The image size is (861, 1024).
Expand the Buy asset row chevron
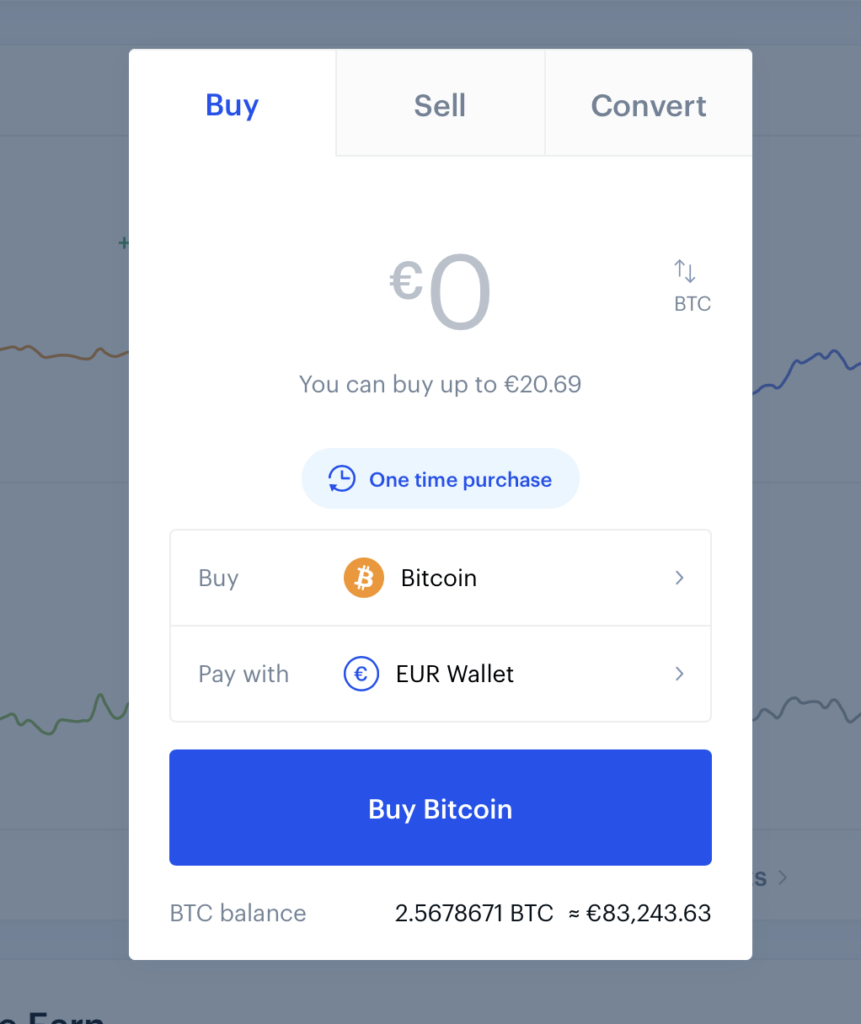tap(679, 578)
